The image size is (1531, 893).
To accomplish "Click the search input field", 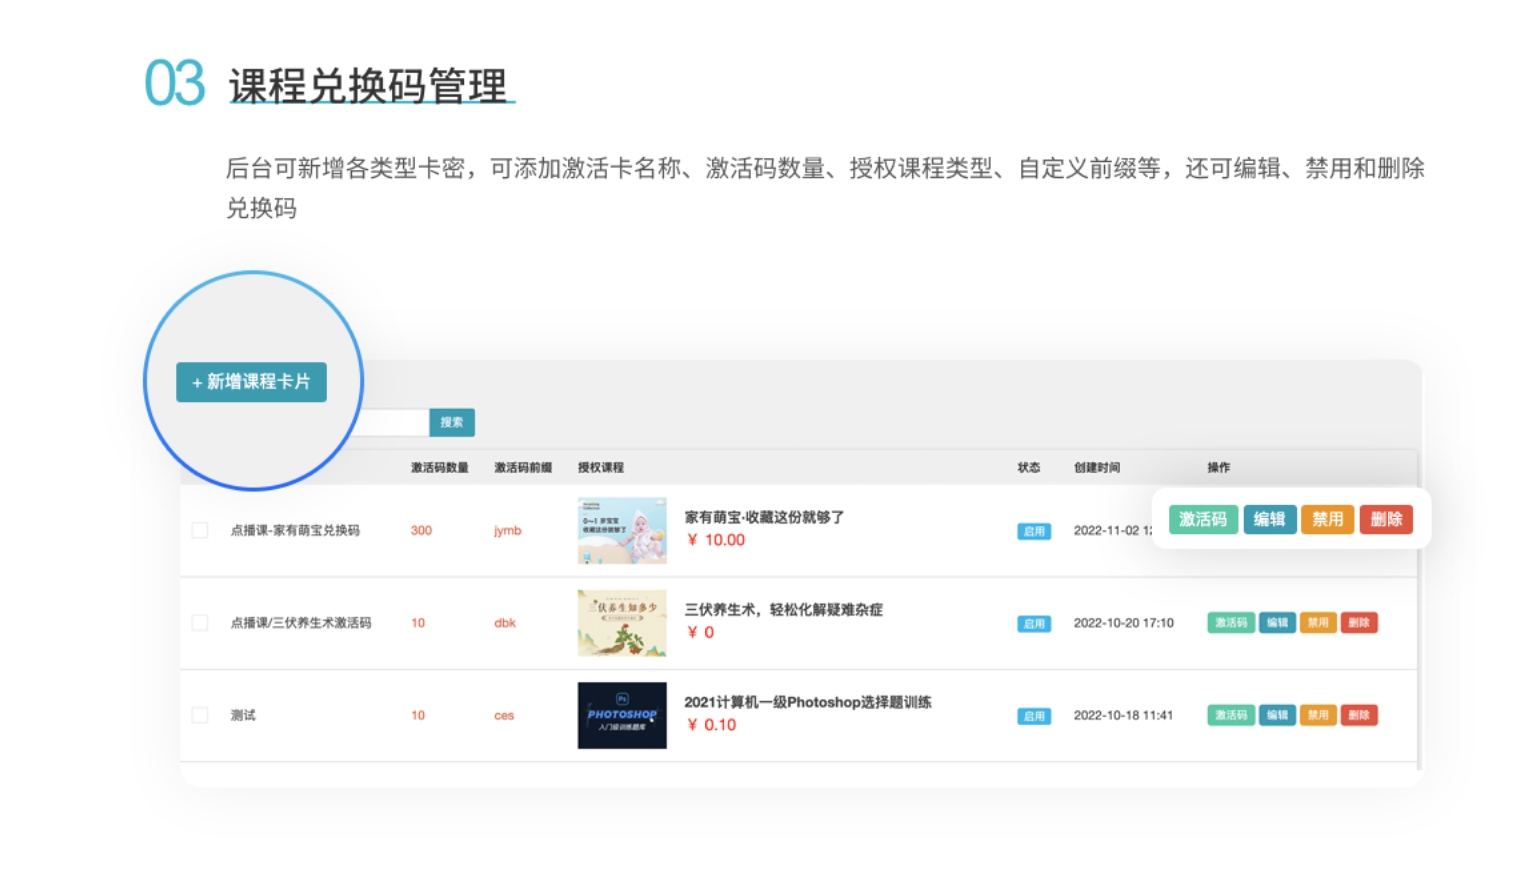I will [x=395, y=423].
